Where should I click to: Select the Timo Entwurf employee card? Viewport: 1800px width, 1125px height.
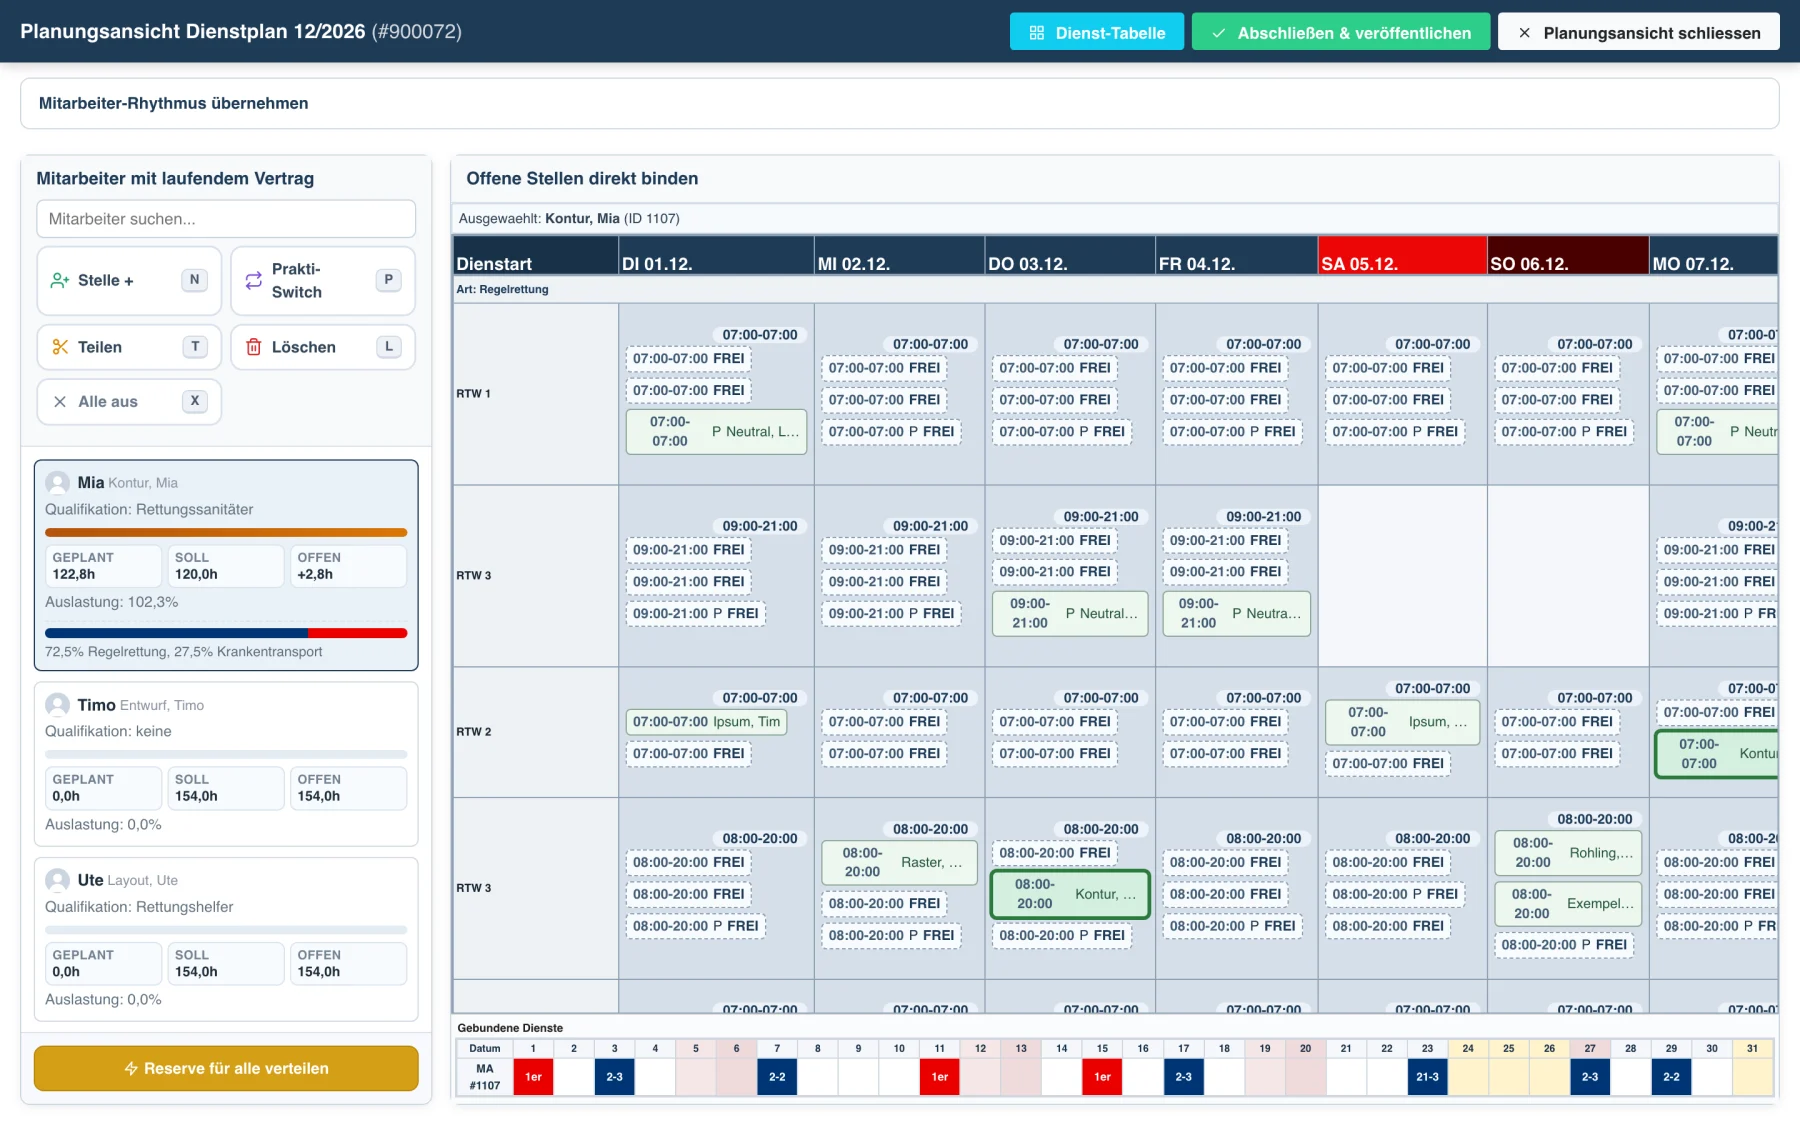(x=226, y=764)
